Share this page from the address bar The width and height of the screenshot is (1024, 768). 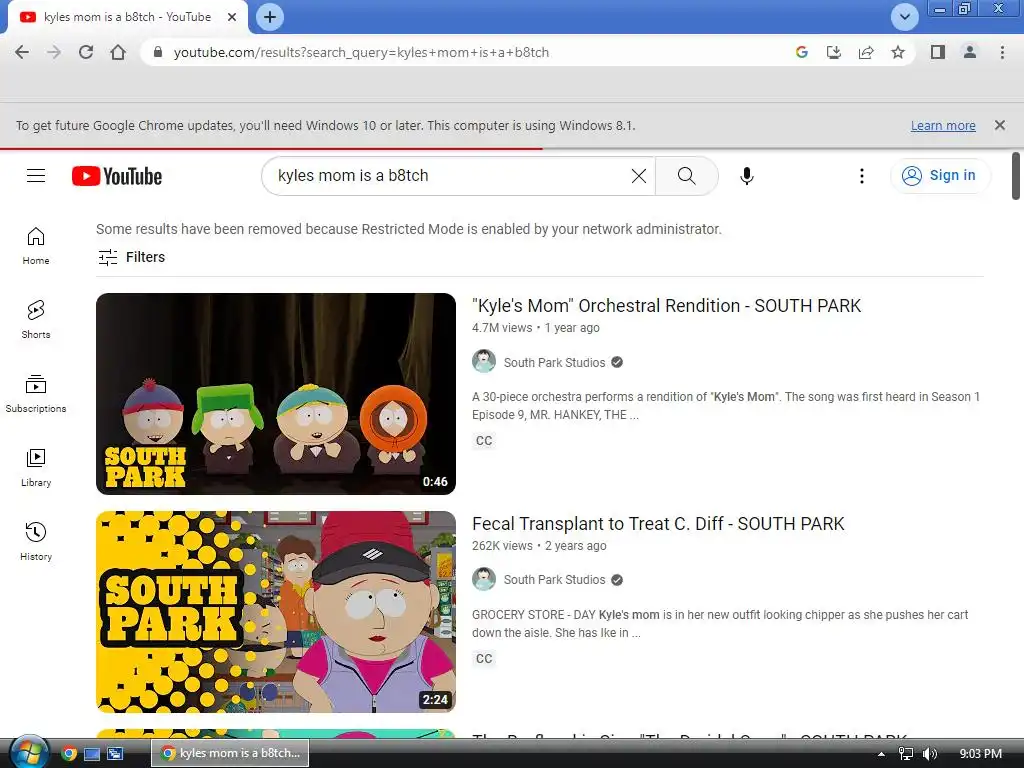[x=866, y=52]
